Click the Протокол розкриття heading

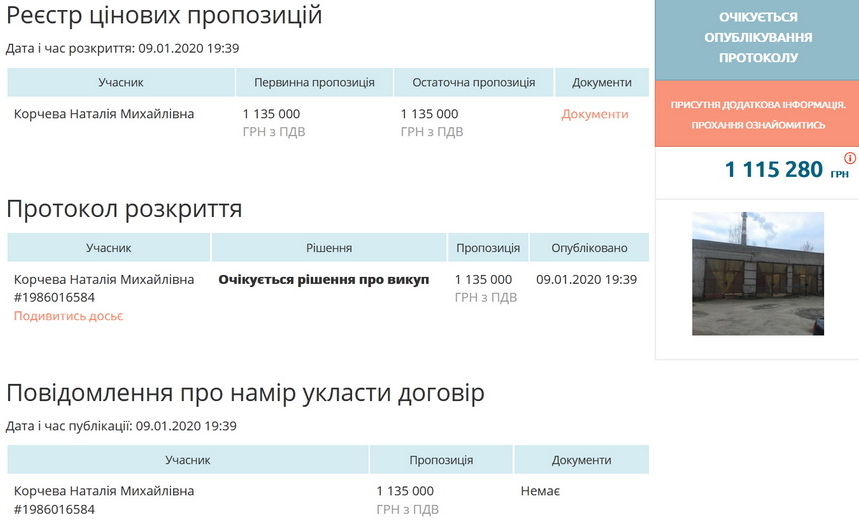[124, 209]
